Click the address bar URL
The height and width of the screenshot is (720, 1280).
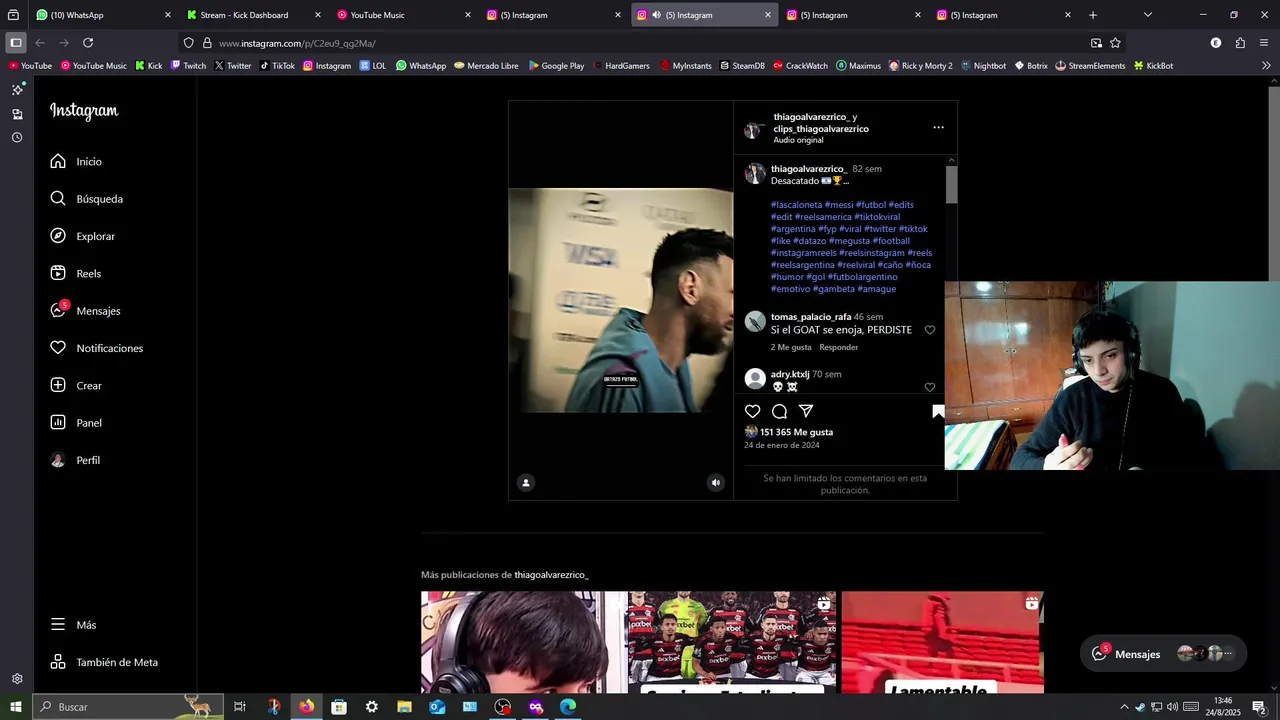point(297,43)
